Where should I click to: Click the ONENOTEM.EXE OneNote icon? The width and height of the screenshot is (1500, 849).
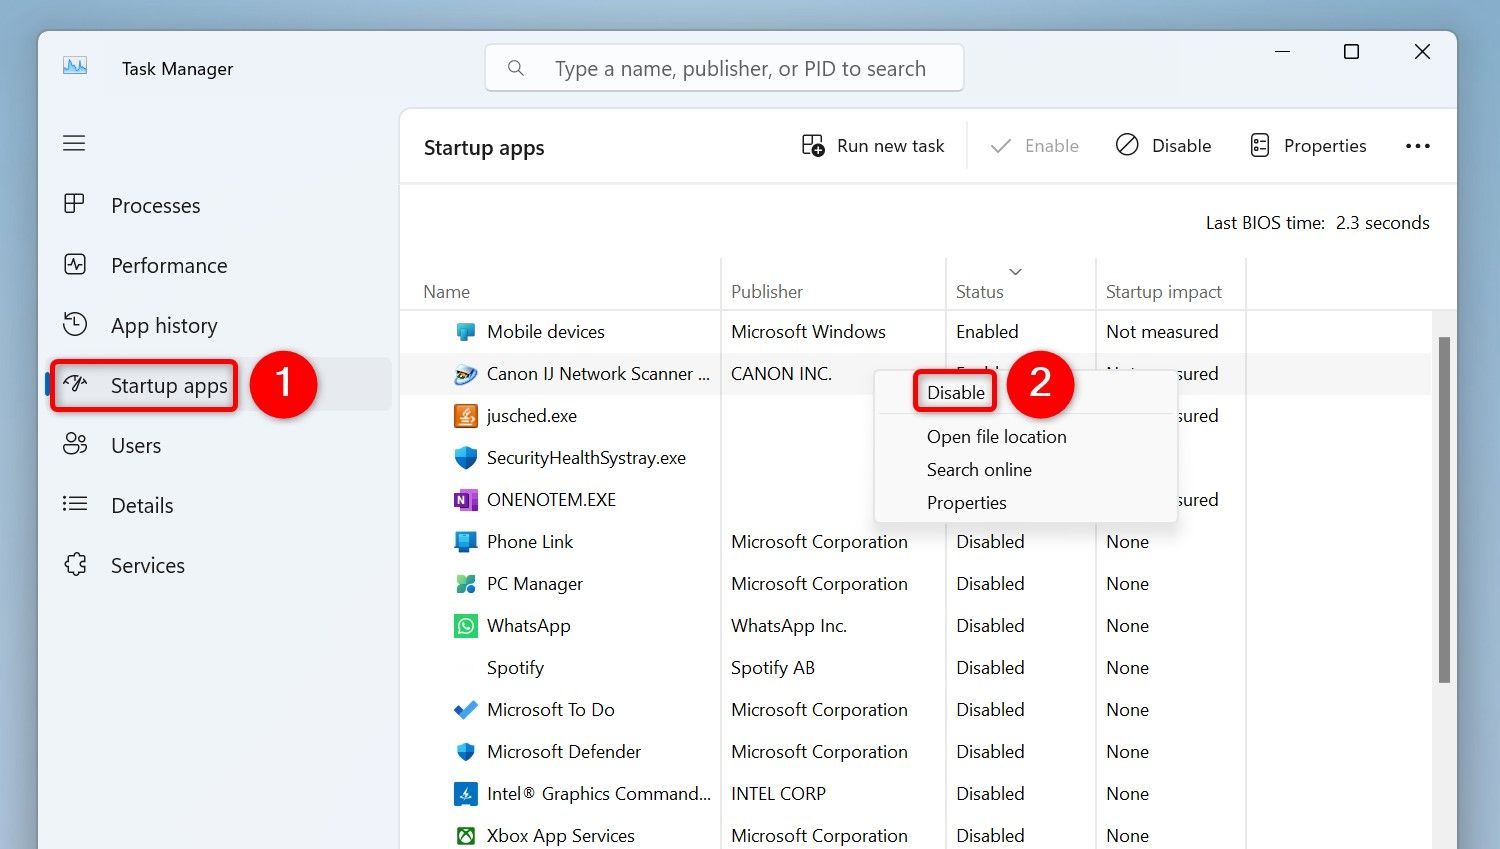click(x=466, y=500)
